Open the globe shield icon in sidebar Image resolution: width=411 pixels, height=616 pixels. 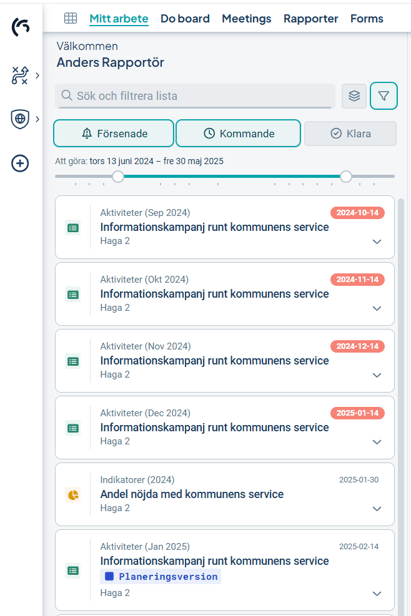(x=20, y=119)
